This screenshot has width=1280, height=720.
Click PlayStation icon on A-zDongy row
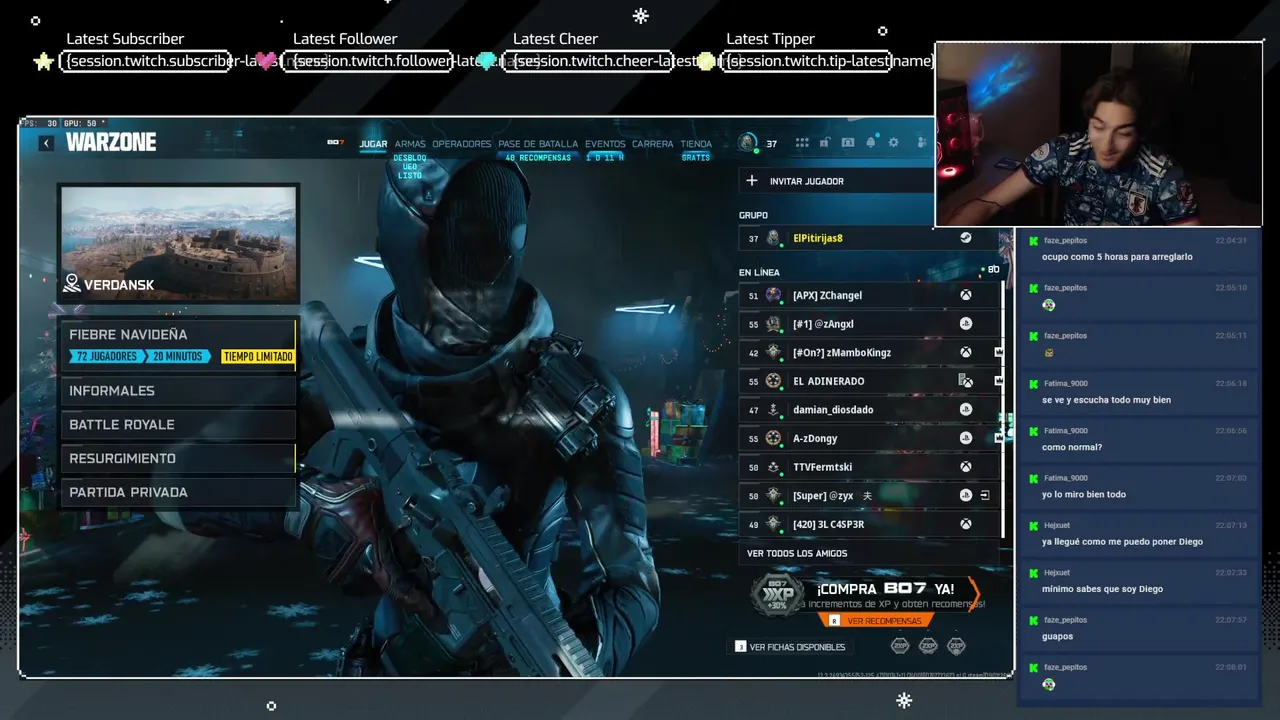[966, 438]
